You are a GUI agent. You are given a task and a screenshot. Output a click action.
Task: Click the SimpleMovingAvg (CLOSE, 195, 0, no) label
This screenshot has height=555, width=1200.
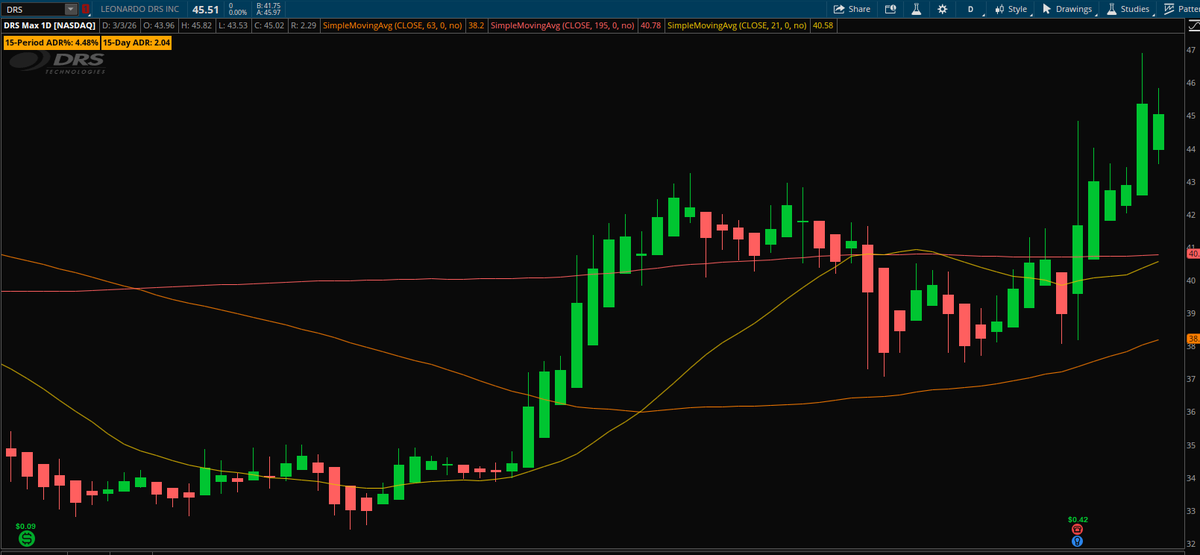(563, 25)
